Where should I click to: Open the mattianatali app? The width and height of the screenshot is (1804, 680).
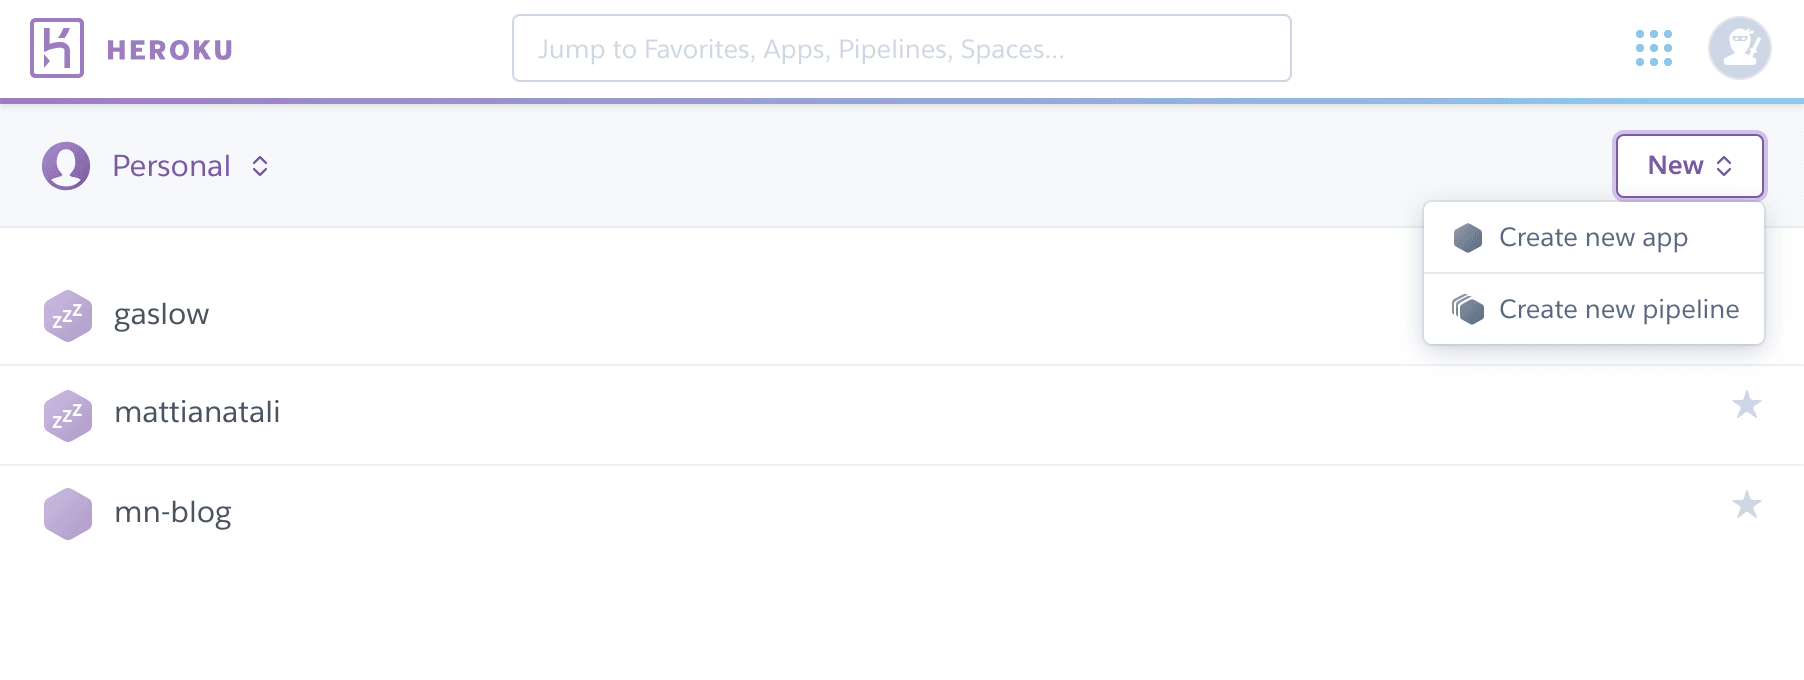pos(197,412)
